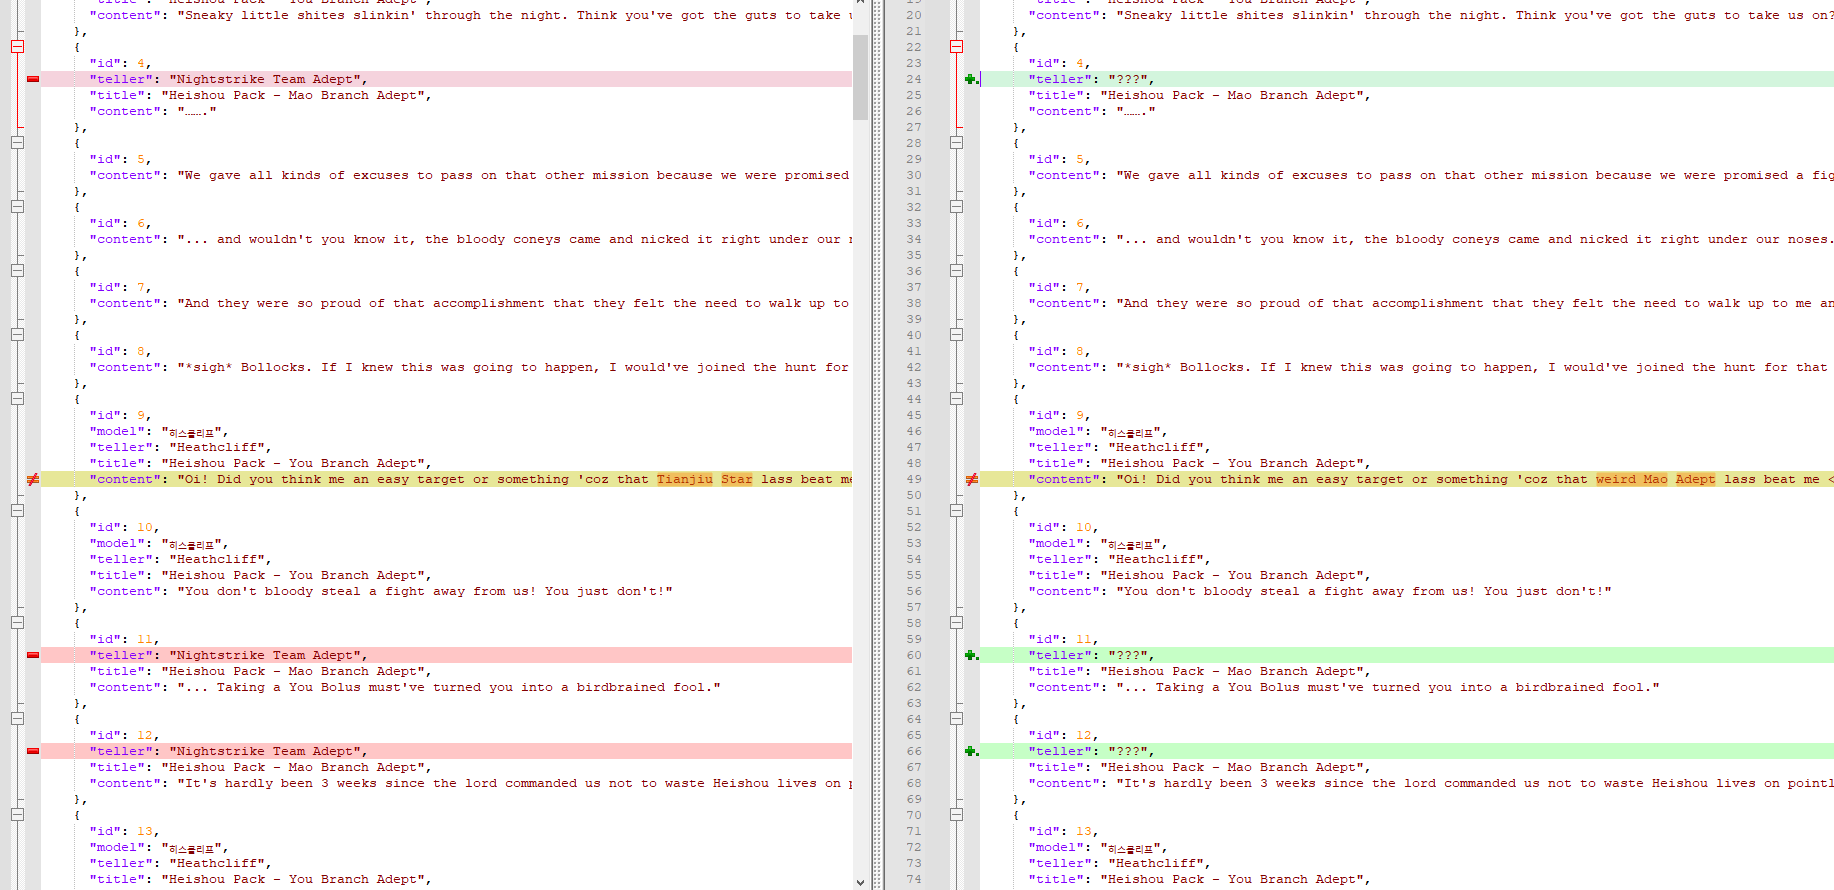Click line number 24 in the right pane
1834x890 pixels.
[914, 79]
